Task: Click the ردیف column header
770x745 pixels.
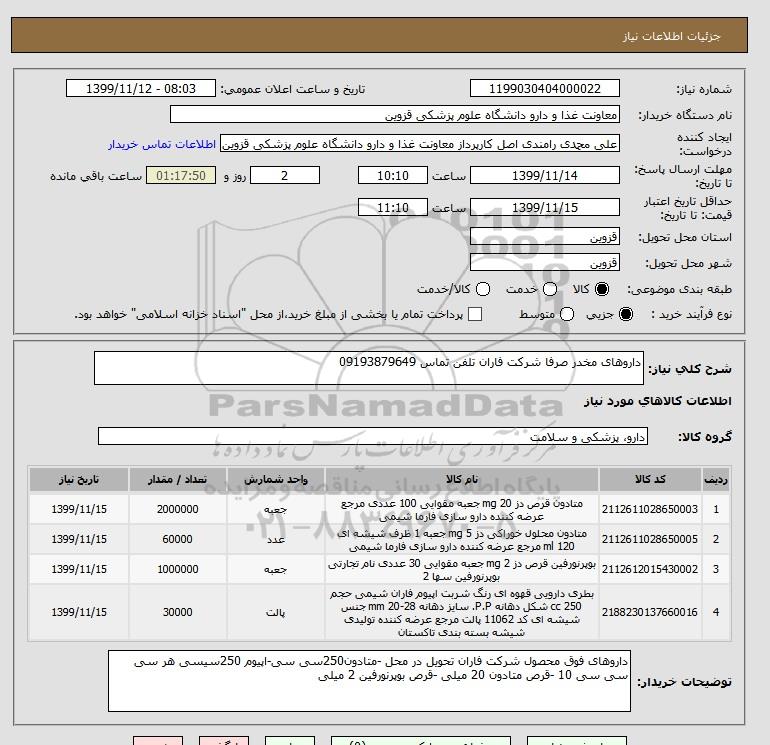Action: pyautogui.click(x=715, y=479)
